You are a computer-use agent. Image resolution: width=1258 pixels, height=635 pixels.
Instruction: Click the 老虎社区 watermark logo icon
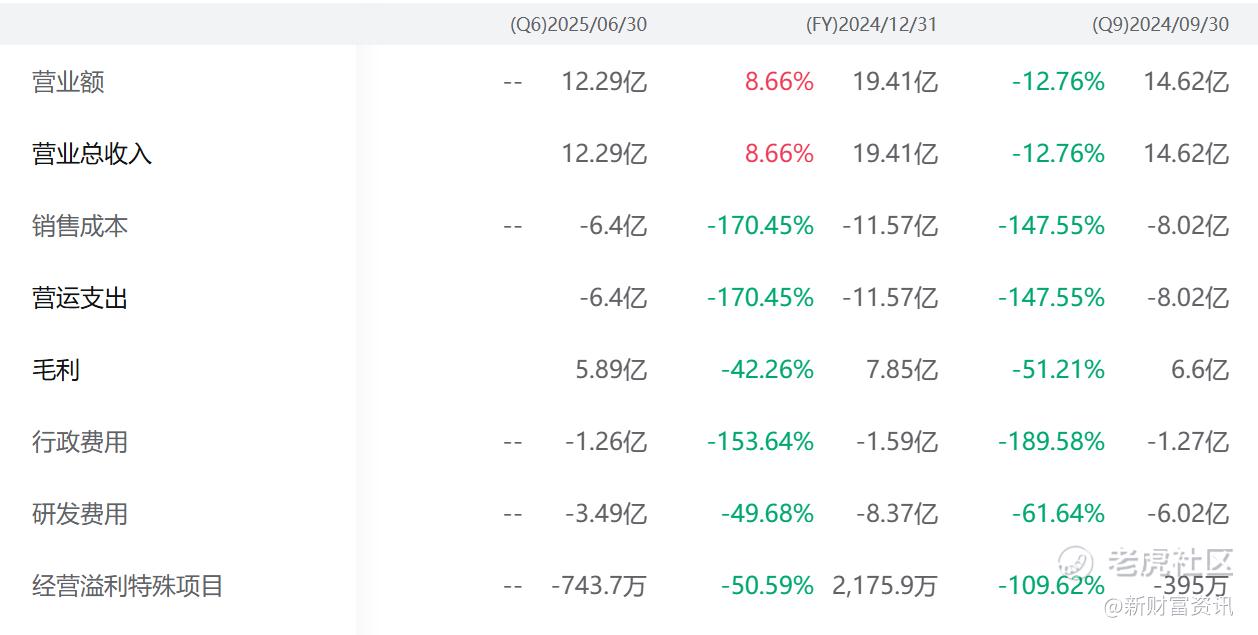coord(1076,562)
